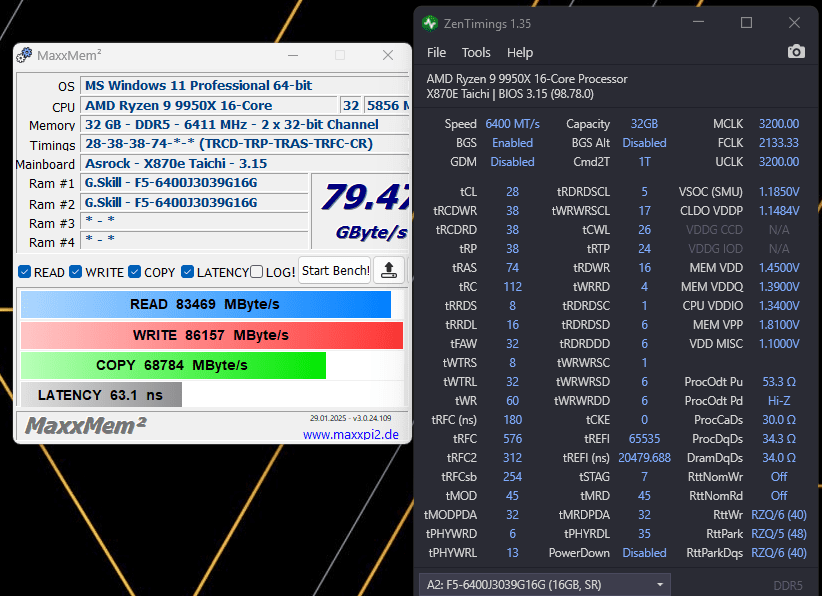Screen dimensions: 822x596
Task: Click the empty Ram #4 field
Action: pos(194,241)
